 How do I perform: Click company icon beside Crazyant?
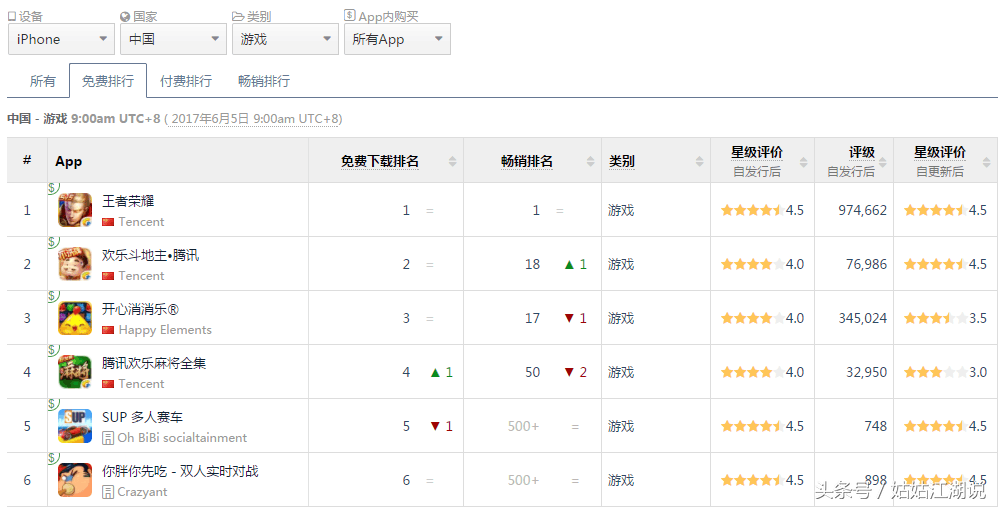pos(108,492)
